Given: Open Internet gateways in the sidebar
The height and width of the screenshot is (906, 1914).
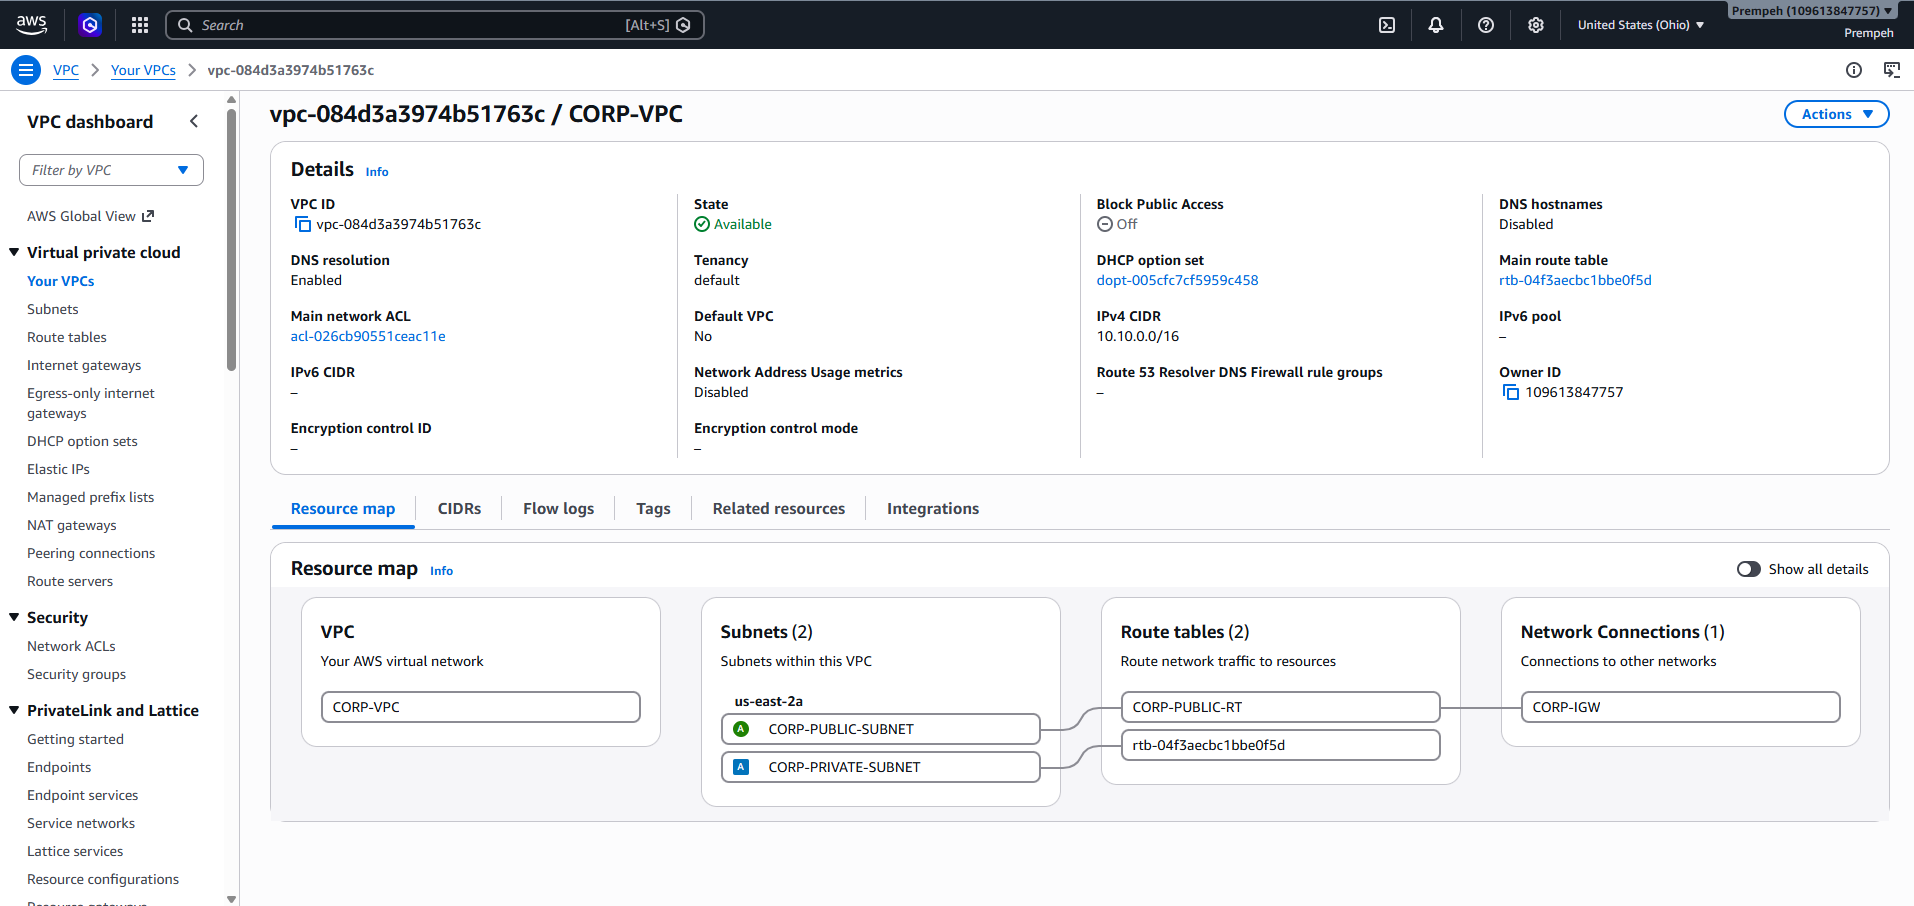Looking at the screenshot, I should (84, 365).
